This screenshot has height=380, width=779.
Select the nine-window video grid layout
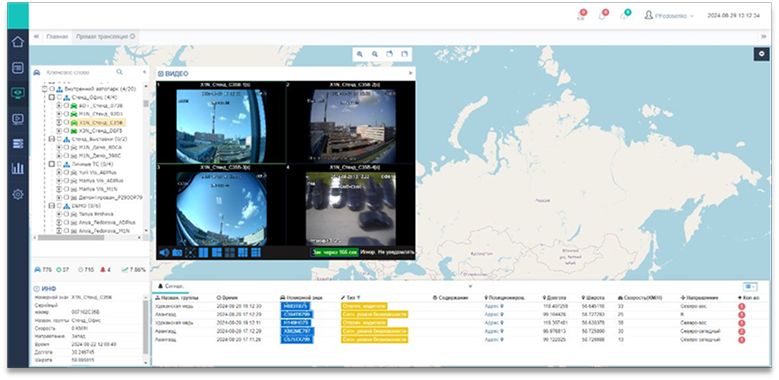coord(255,252)
